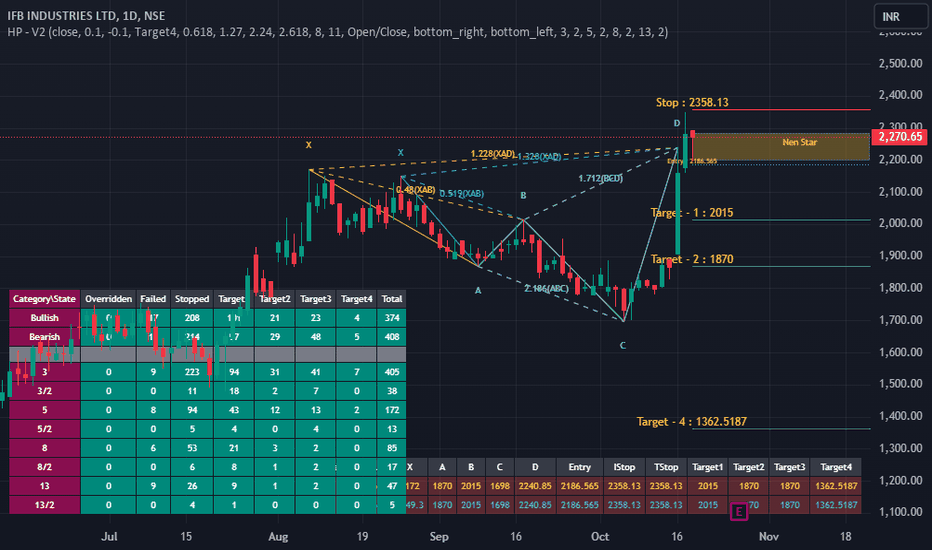Click the 'Nen Star' pattern box

(781, 146)
